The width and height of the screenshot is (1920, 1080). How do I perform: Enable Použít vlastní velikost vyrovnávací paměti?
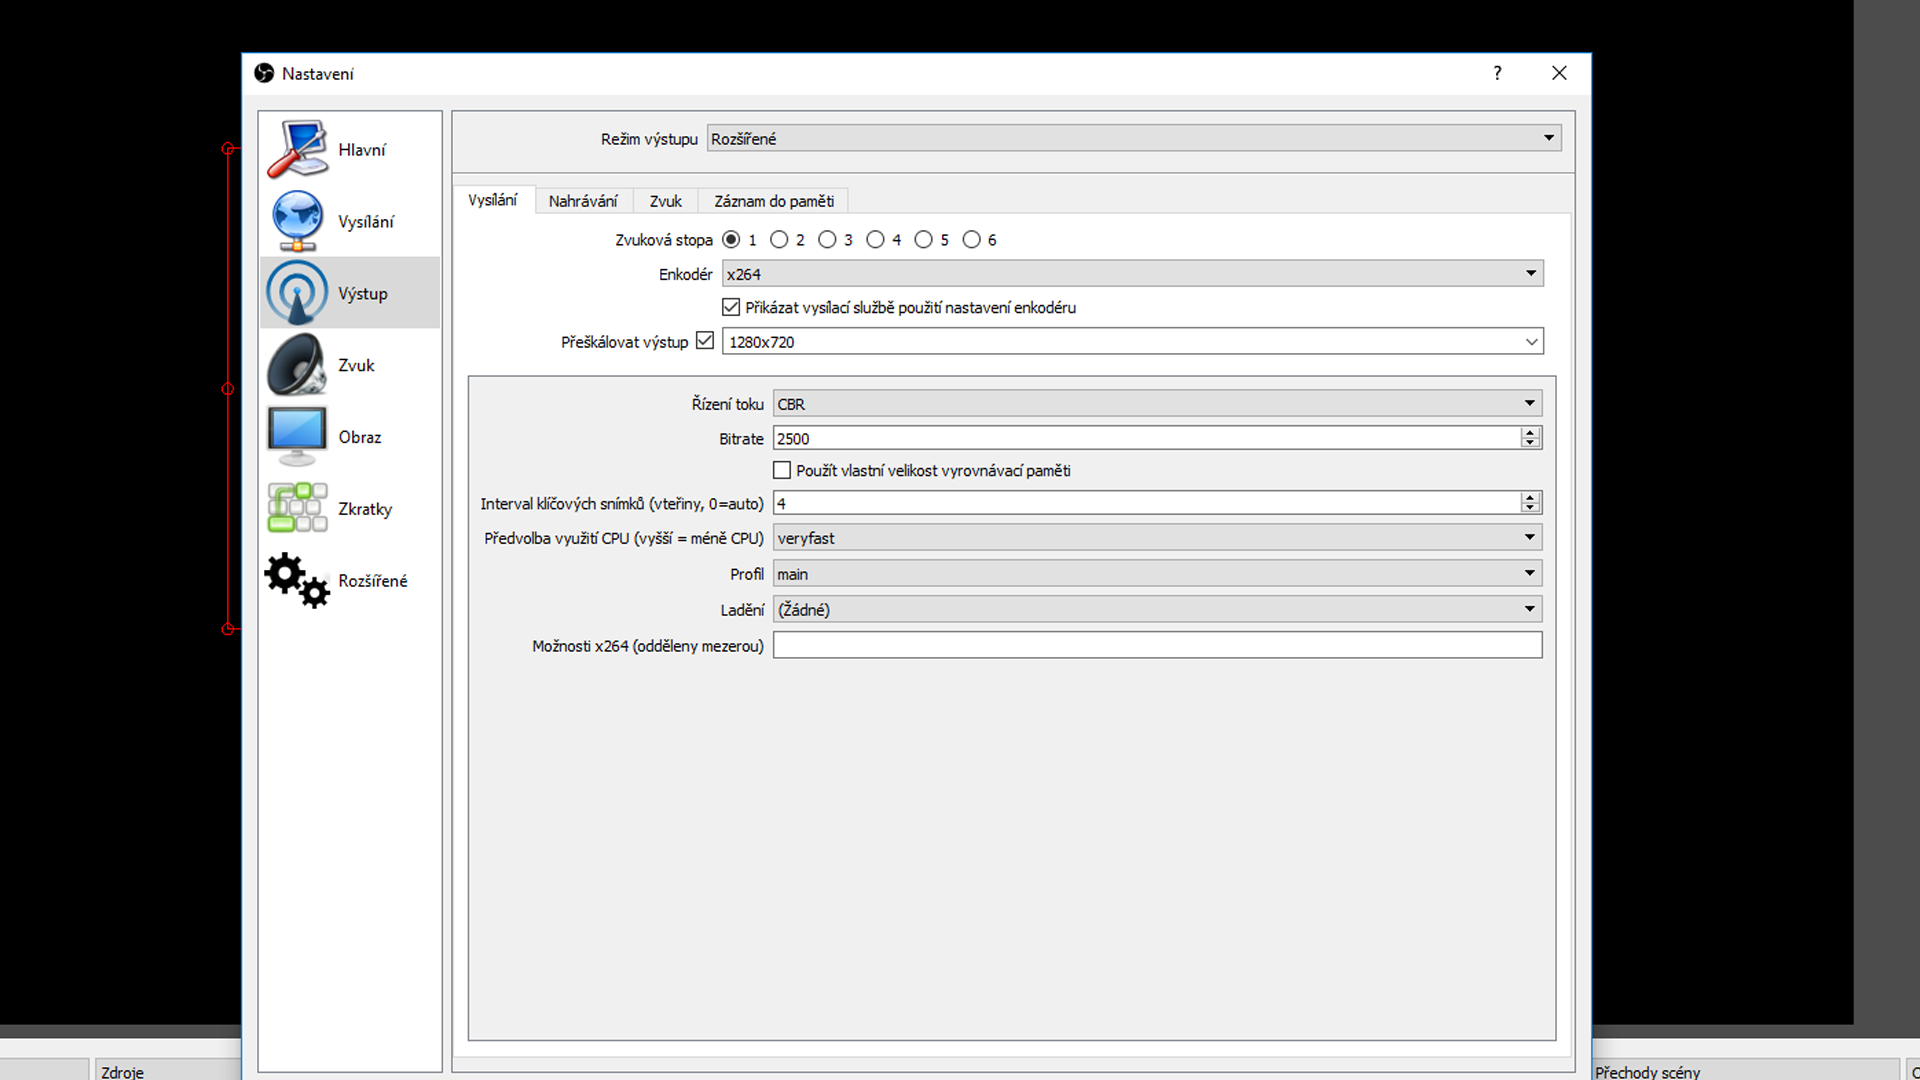tap(782, 470)
